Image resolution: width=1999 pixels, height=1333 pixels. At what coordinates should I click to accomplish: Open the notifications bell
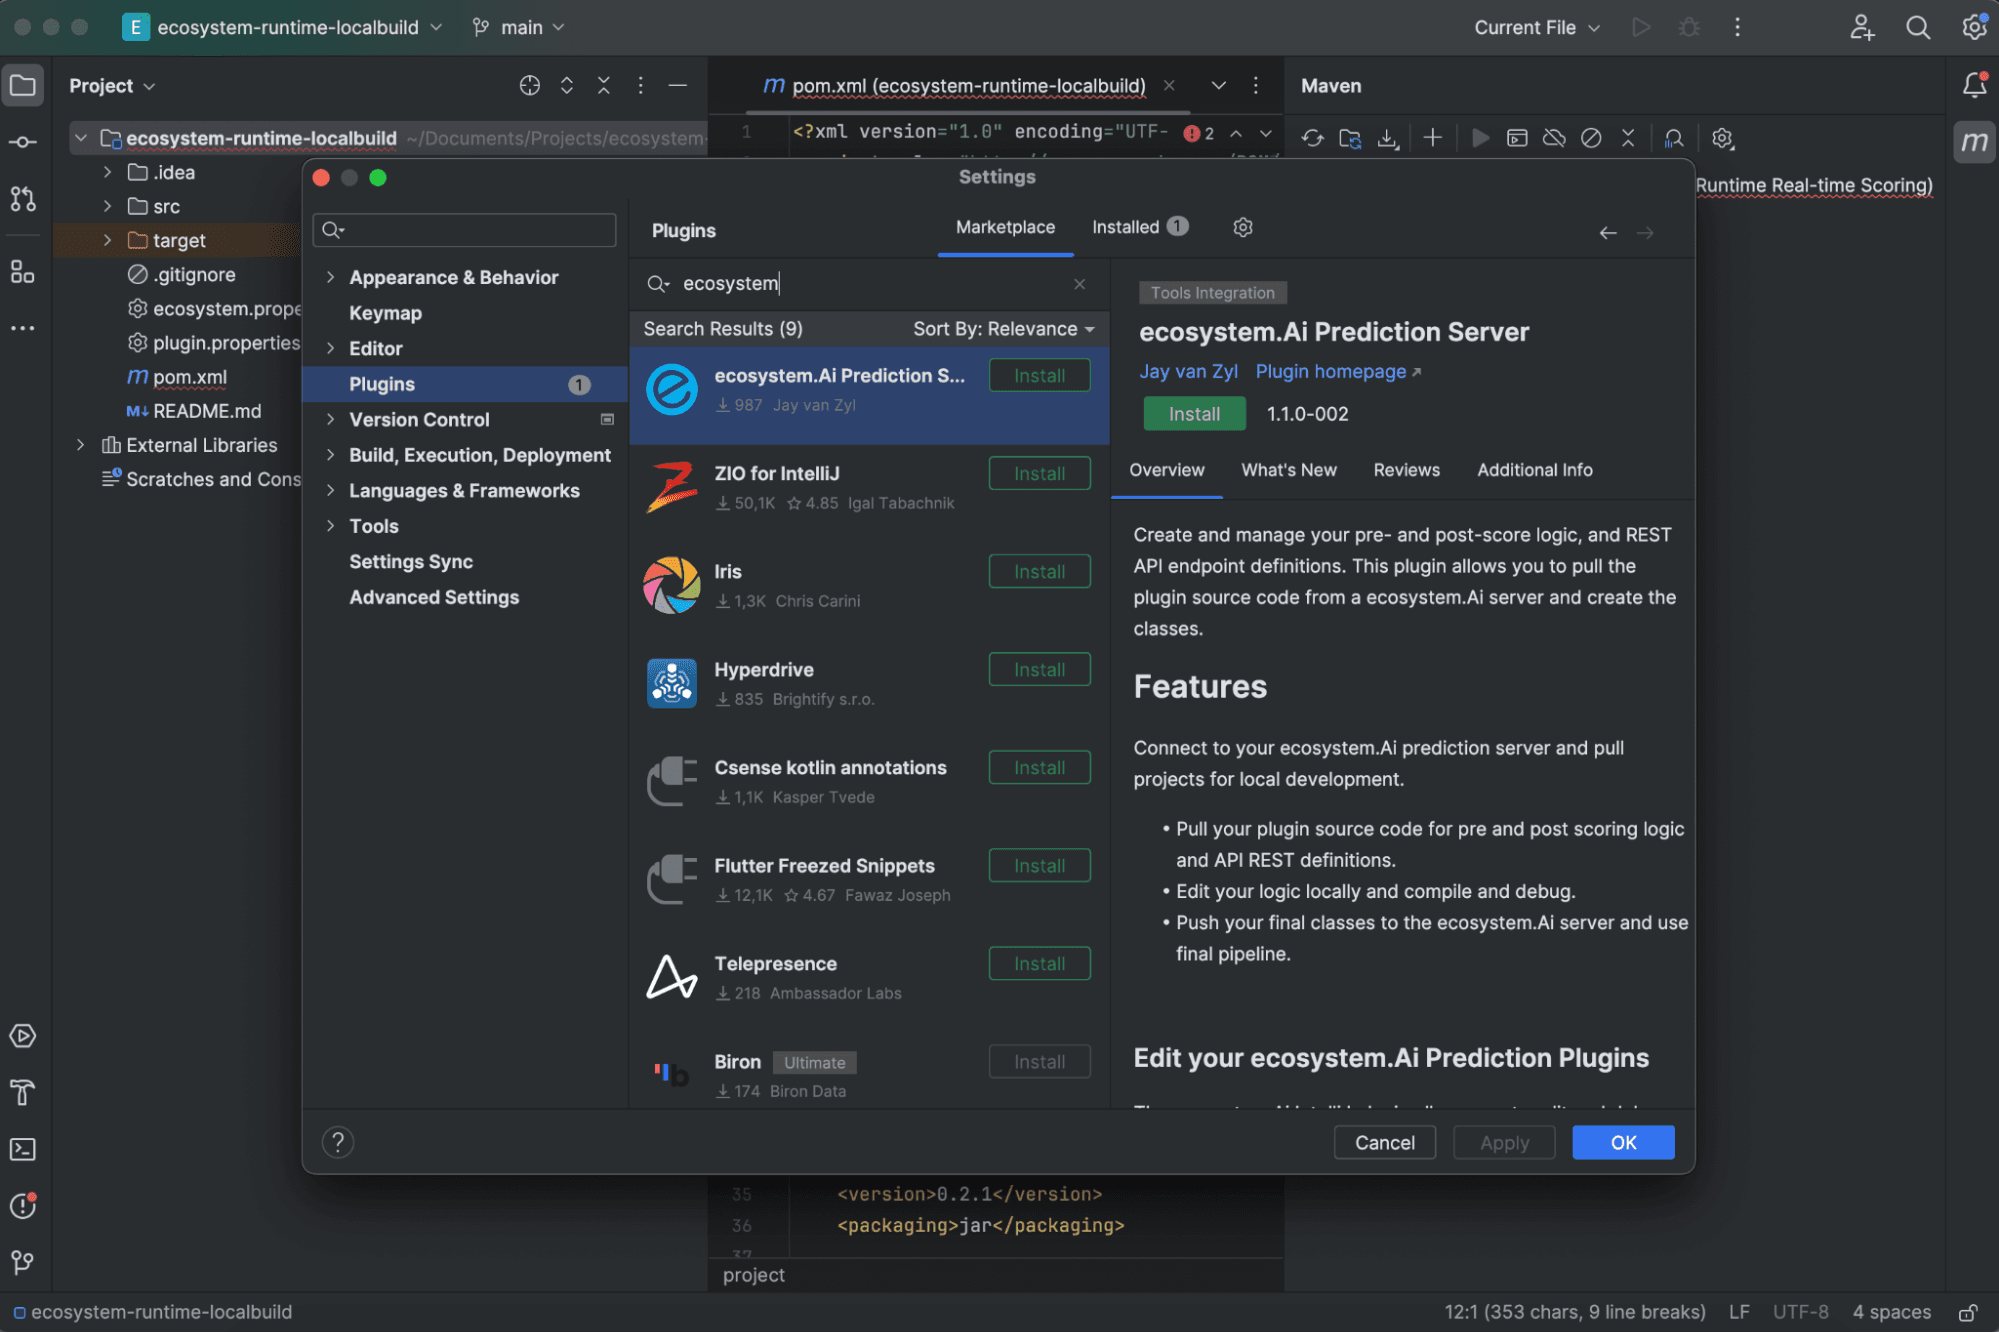tap(1974, 85)
